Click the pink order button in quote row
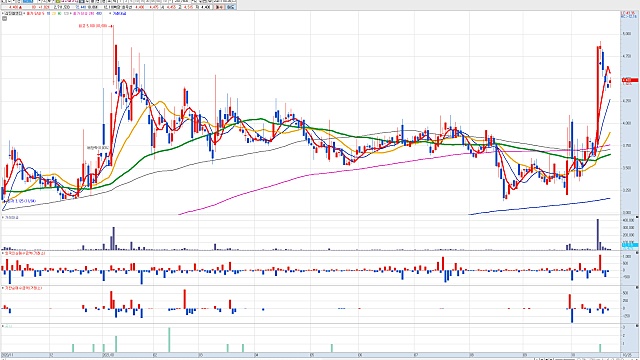 tap(219, 7)
